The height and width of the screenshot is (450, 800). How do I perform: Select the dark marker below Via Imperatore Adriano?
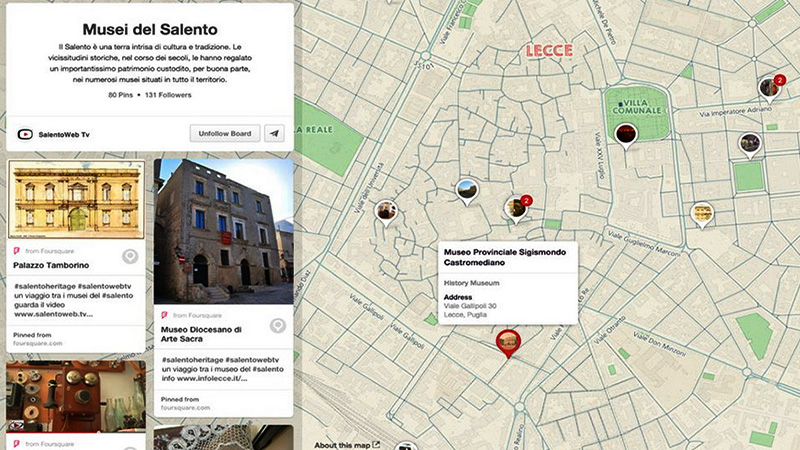(749, 145)
